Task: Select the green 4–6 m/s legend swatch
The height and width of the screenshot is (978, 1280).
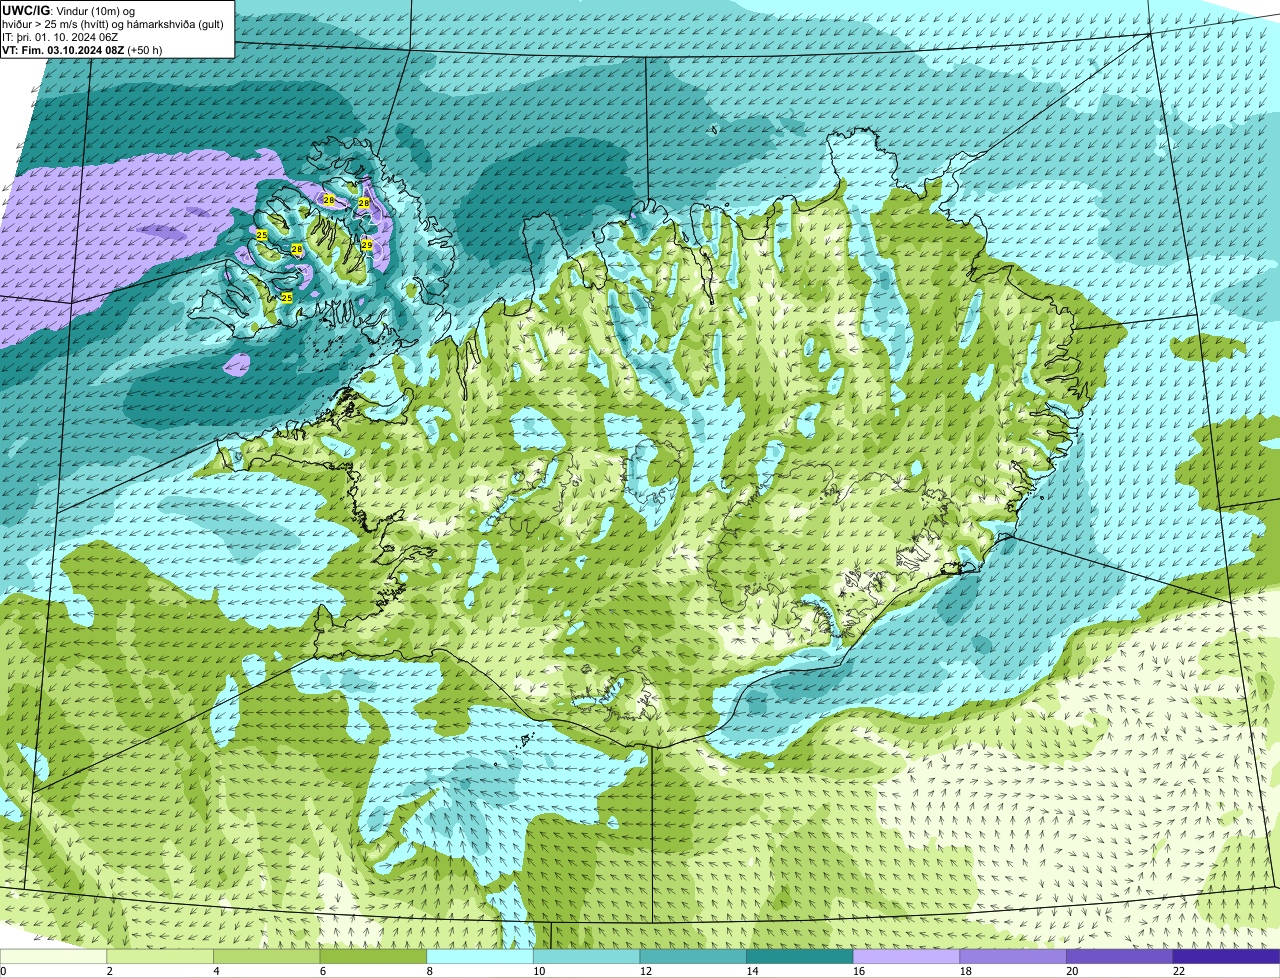Action: click(x=266, y=957)
